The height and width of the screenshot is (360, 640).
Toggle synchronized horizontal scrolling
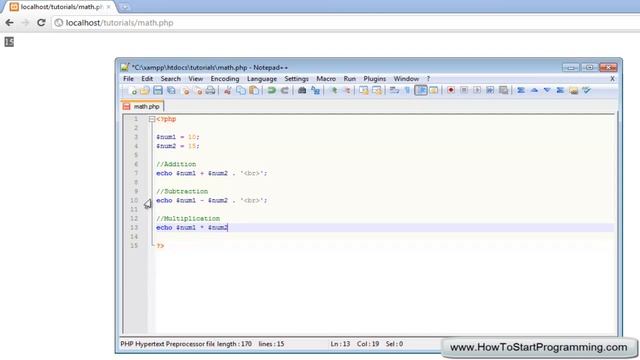point(377,91)
